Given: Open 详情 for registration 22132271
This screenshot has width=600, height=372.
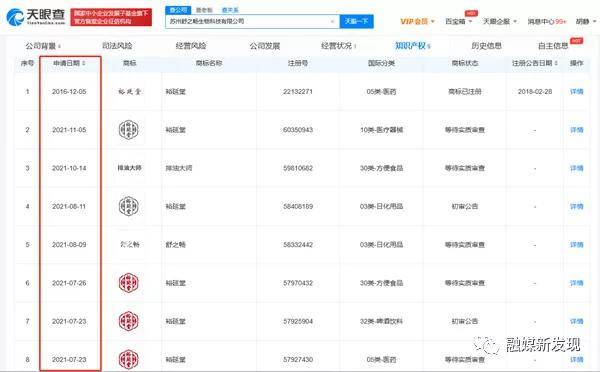Looking at the screenshot, I should (577, 92).
